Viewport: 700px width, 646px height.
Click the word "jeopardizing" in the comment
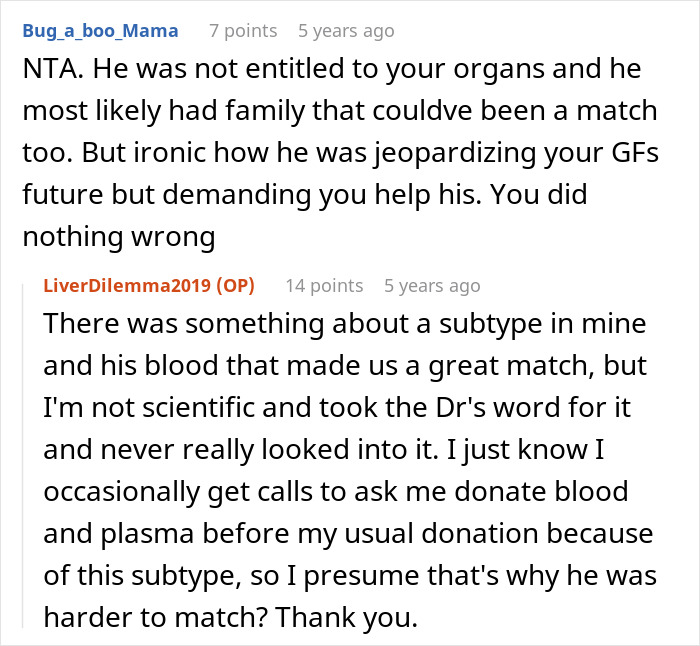click(398, 153)
